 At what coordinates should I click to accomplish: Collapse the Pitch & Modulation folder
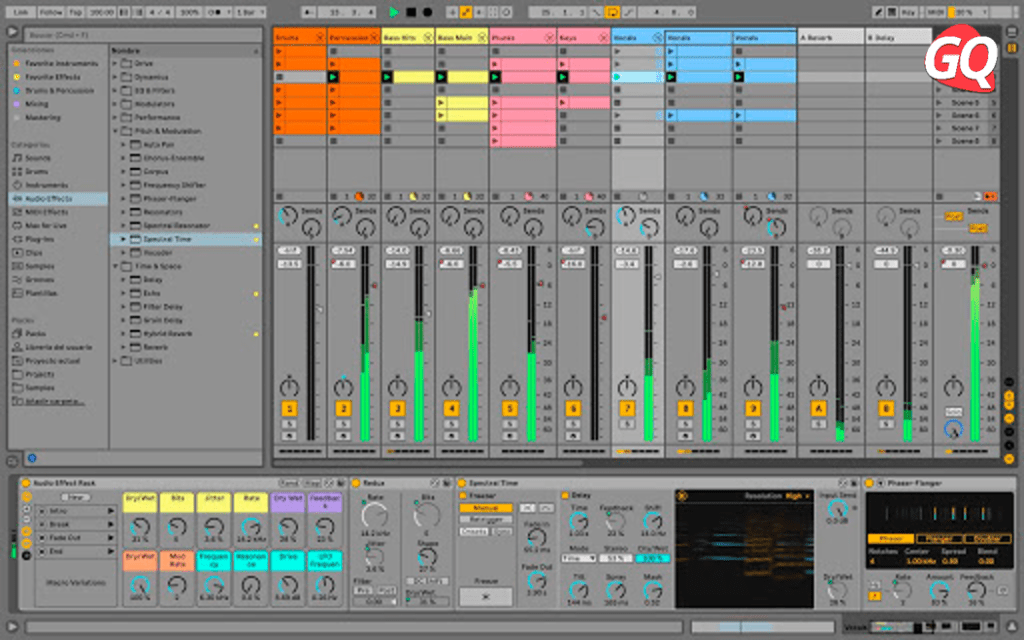tap(115, 131)
